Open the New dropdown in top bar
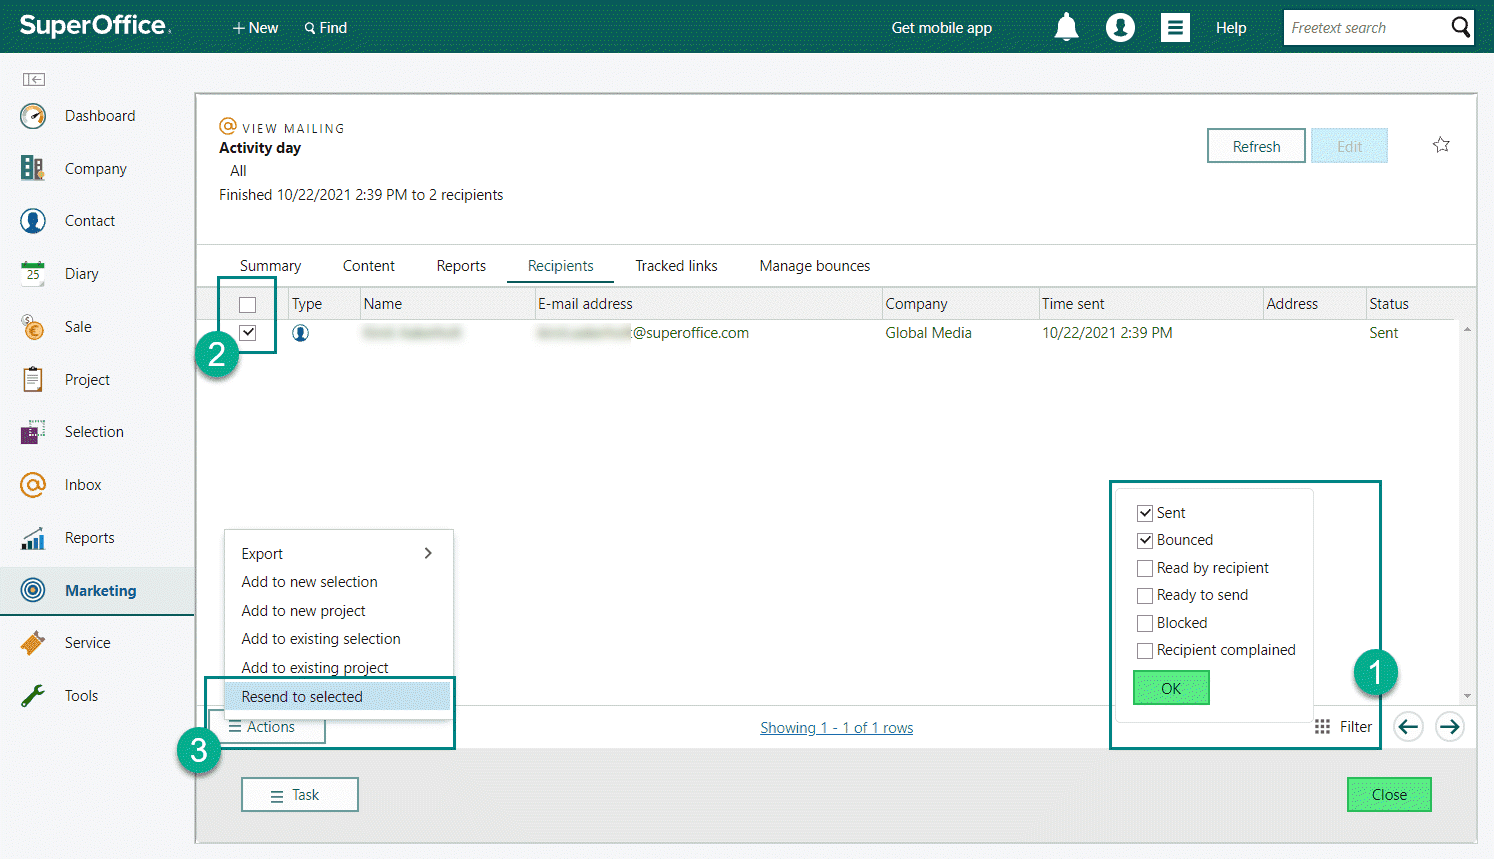 click(x=255, y=28)
